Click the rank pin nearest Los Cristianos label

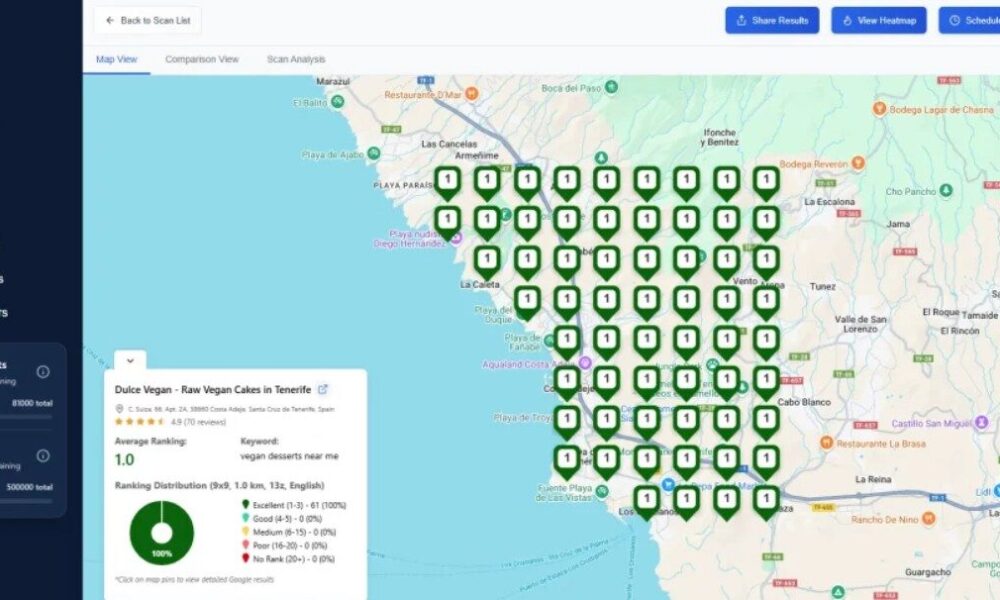click(x=647, y=502)
